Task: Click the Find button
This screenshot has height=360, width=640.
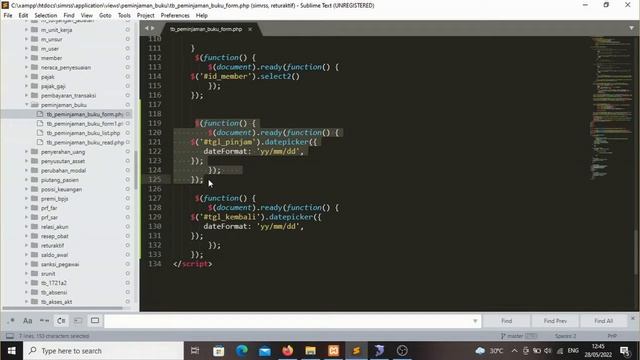Action: click(507, 321)
